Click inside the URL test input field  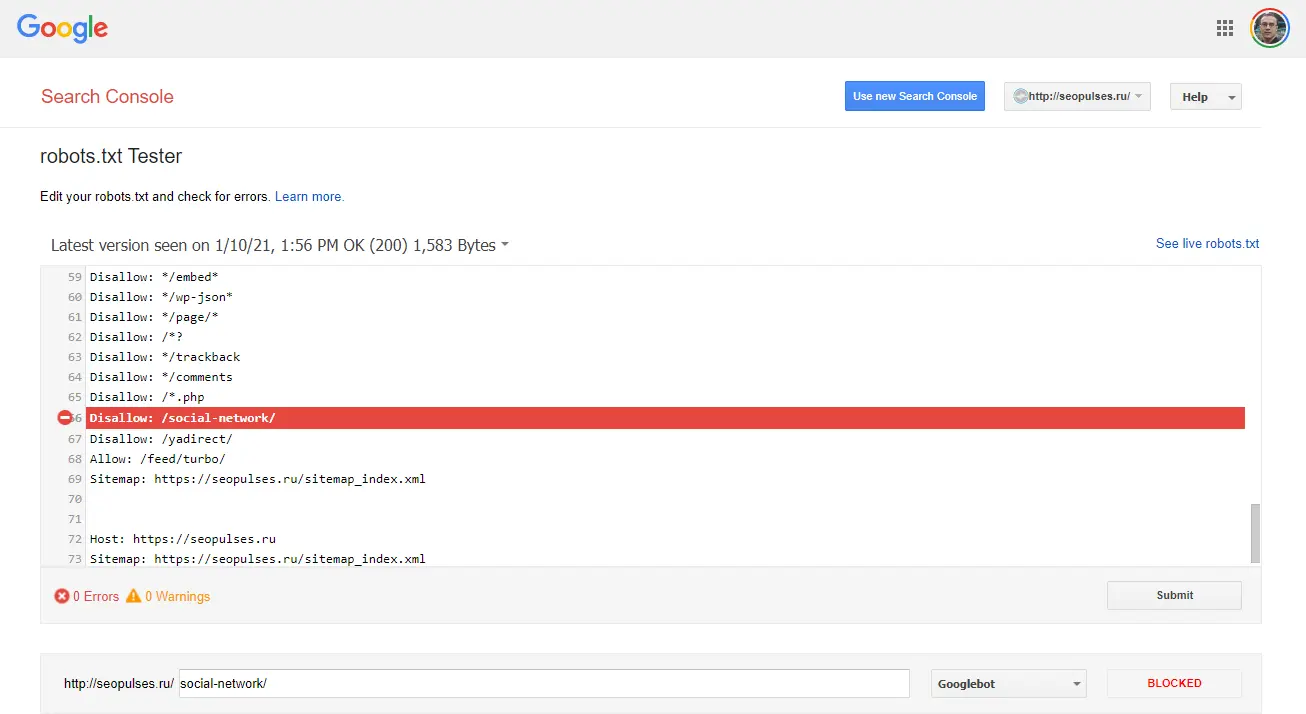(x=540, y=683)
